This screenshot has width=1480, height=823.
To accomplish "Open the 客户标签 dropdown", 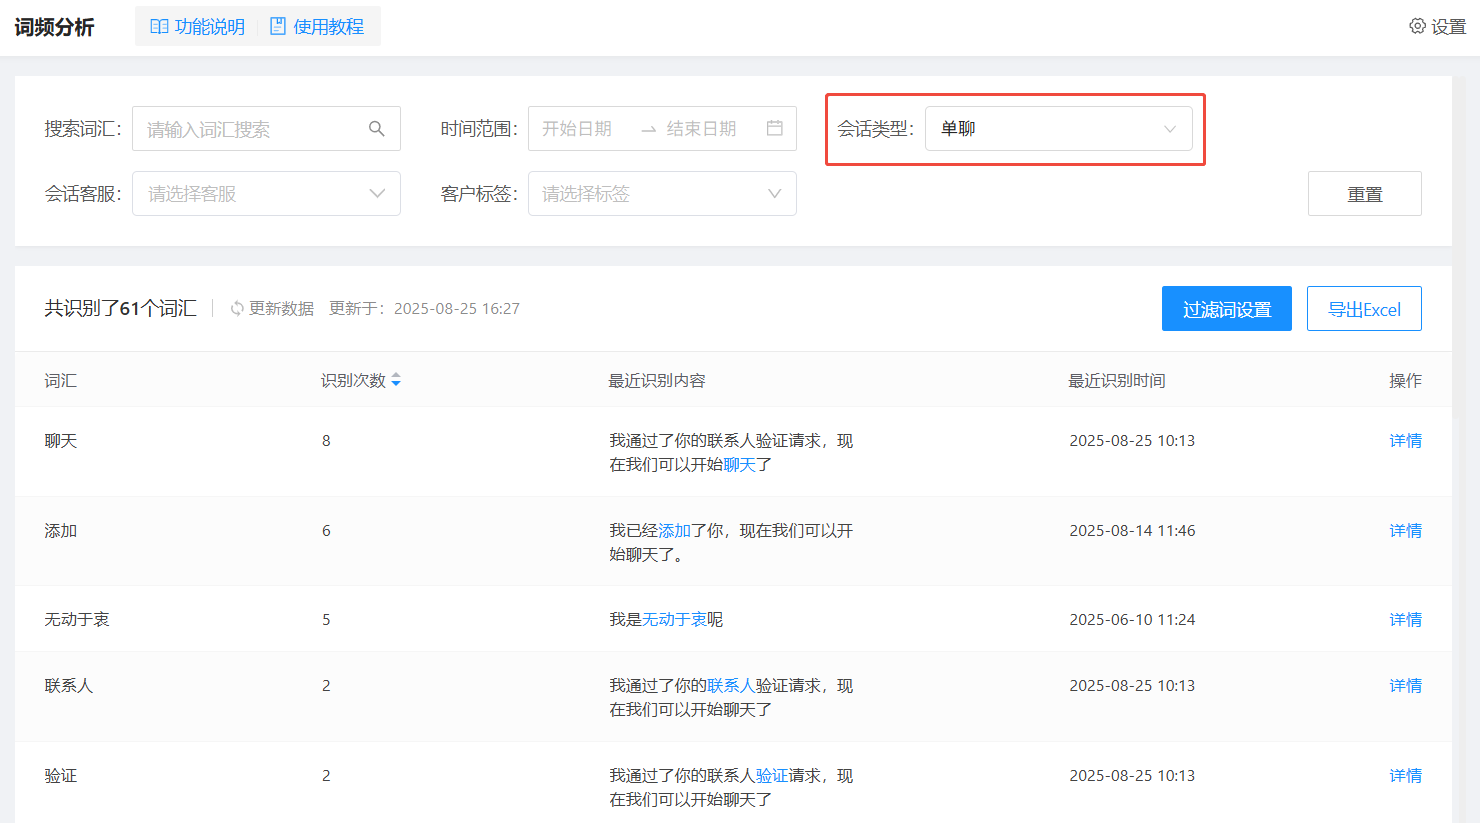I will 662,194.
